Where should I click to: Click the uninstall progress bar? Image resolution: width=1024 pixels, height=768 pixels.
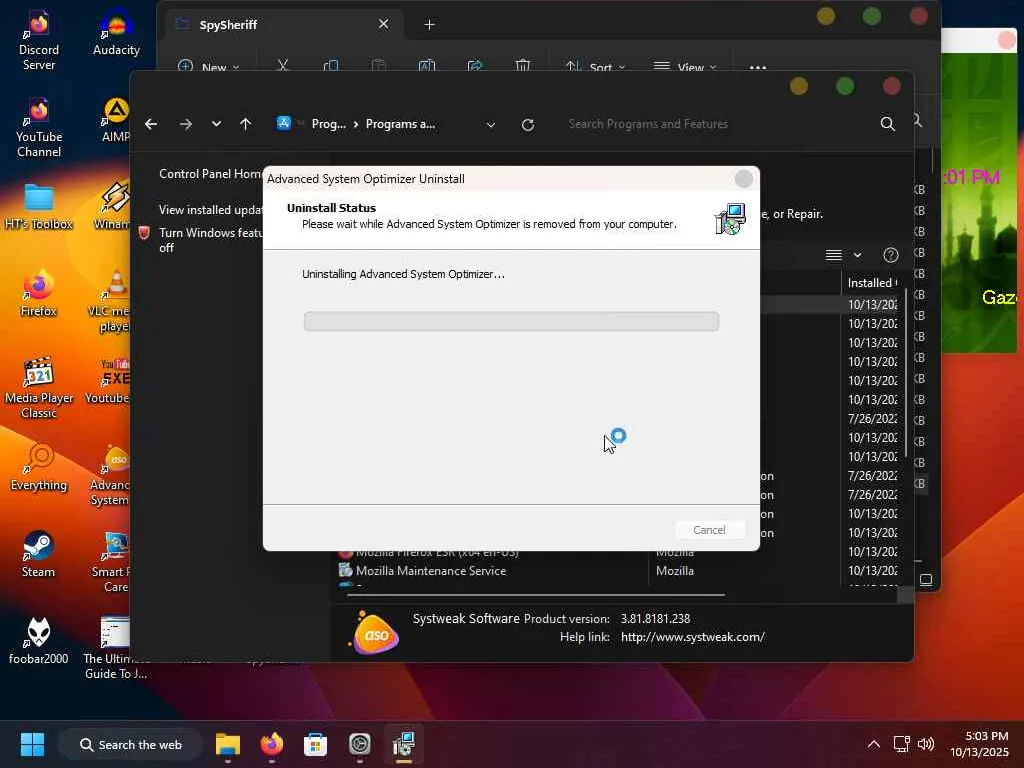point(511,321)
